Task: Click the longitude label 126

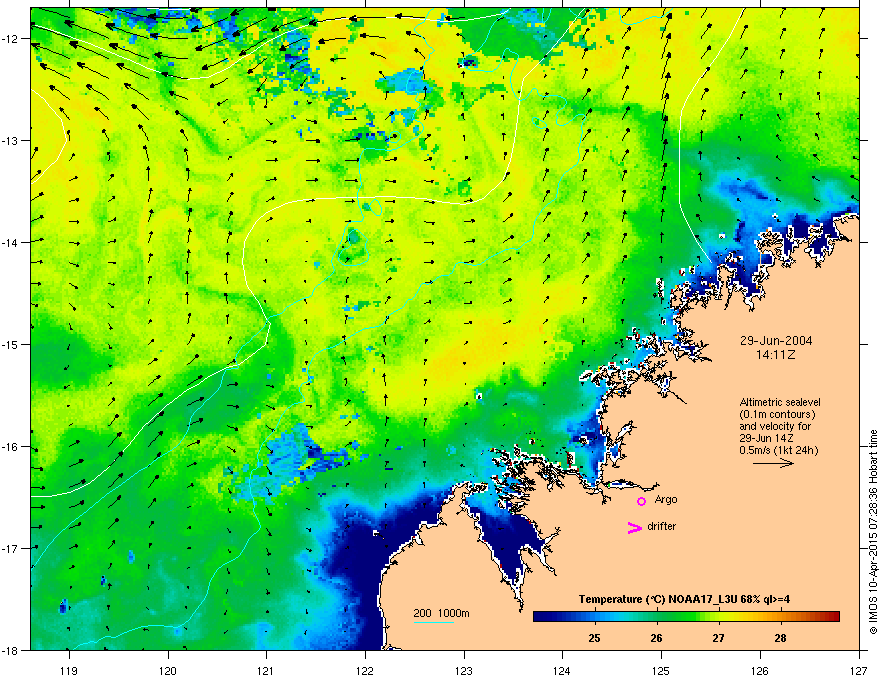Action: [760, 670]
